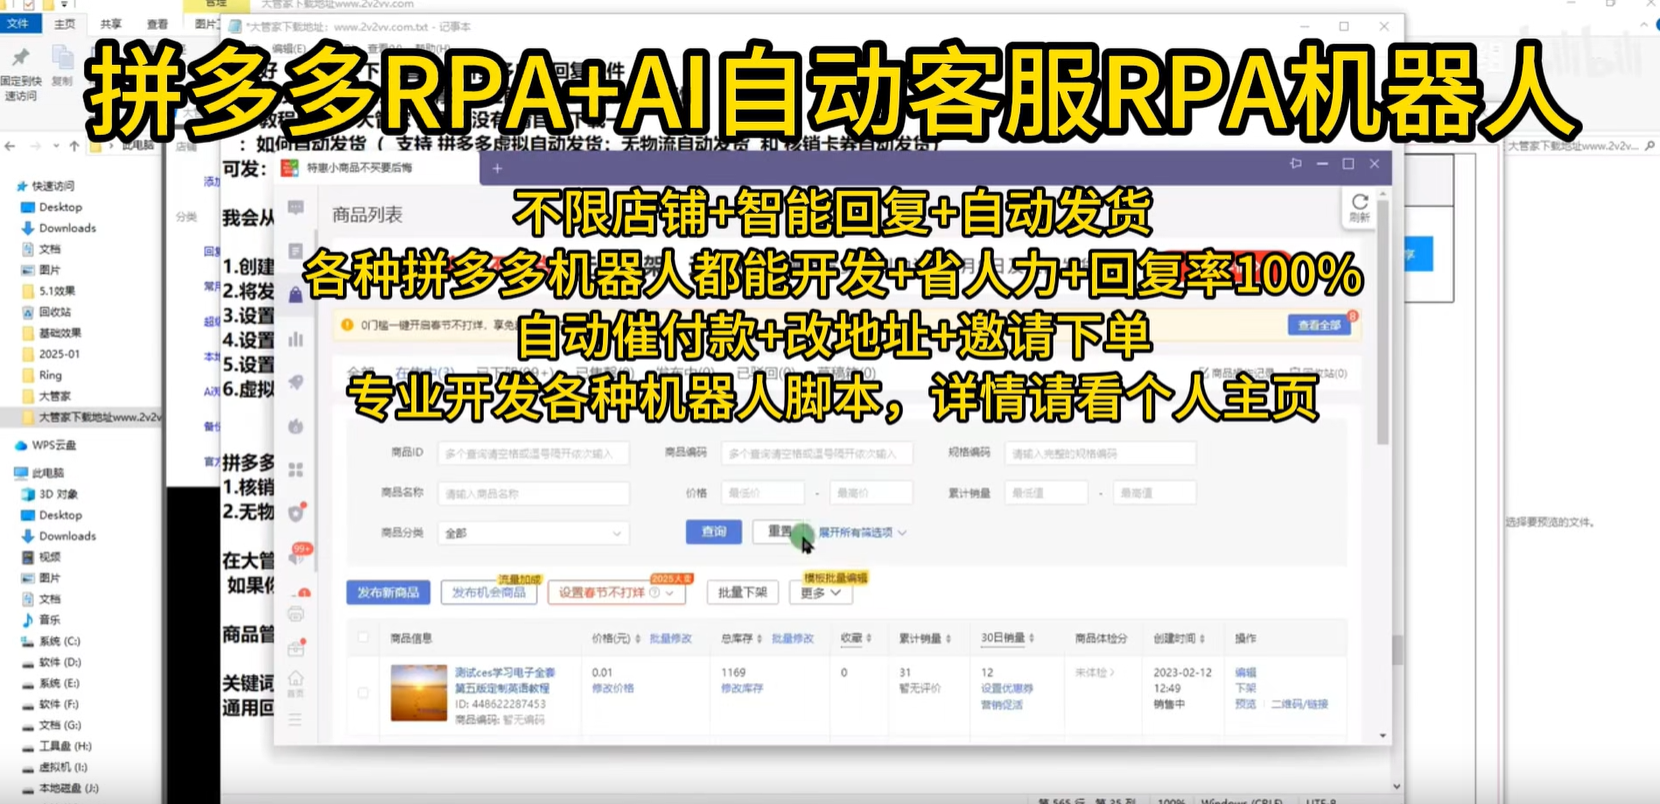Screen dimensions: 1660x804
Task: Click the shield icon in sidebar
Action: pyautogui.click(x=296, y=513)
